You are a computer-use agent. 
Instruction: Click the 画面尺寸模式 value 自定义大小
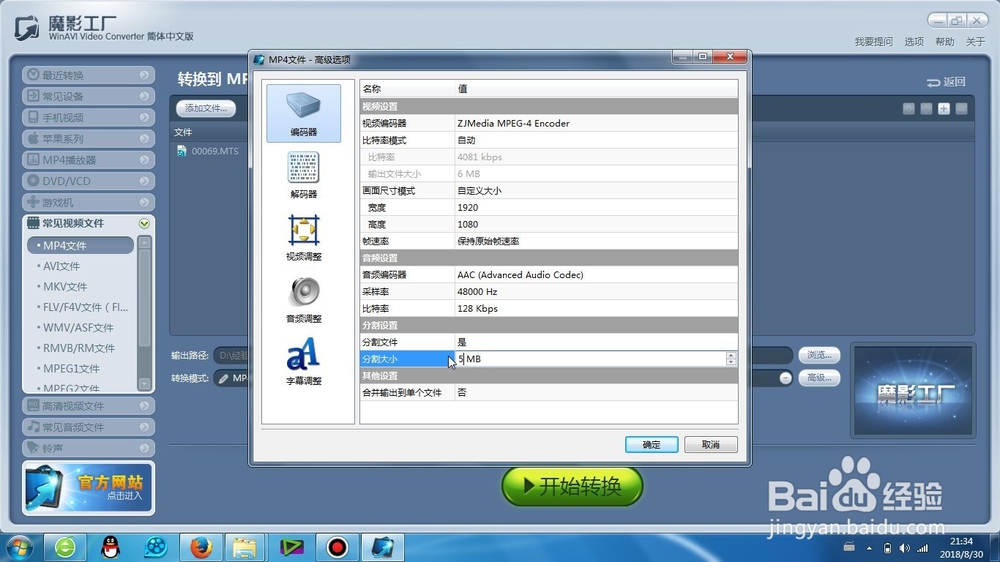click(x=479, y=191)
